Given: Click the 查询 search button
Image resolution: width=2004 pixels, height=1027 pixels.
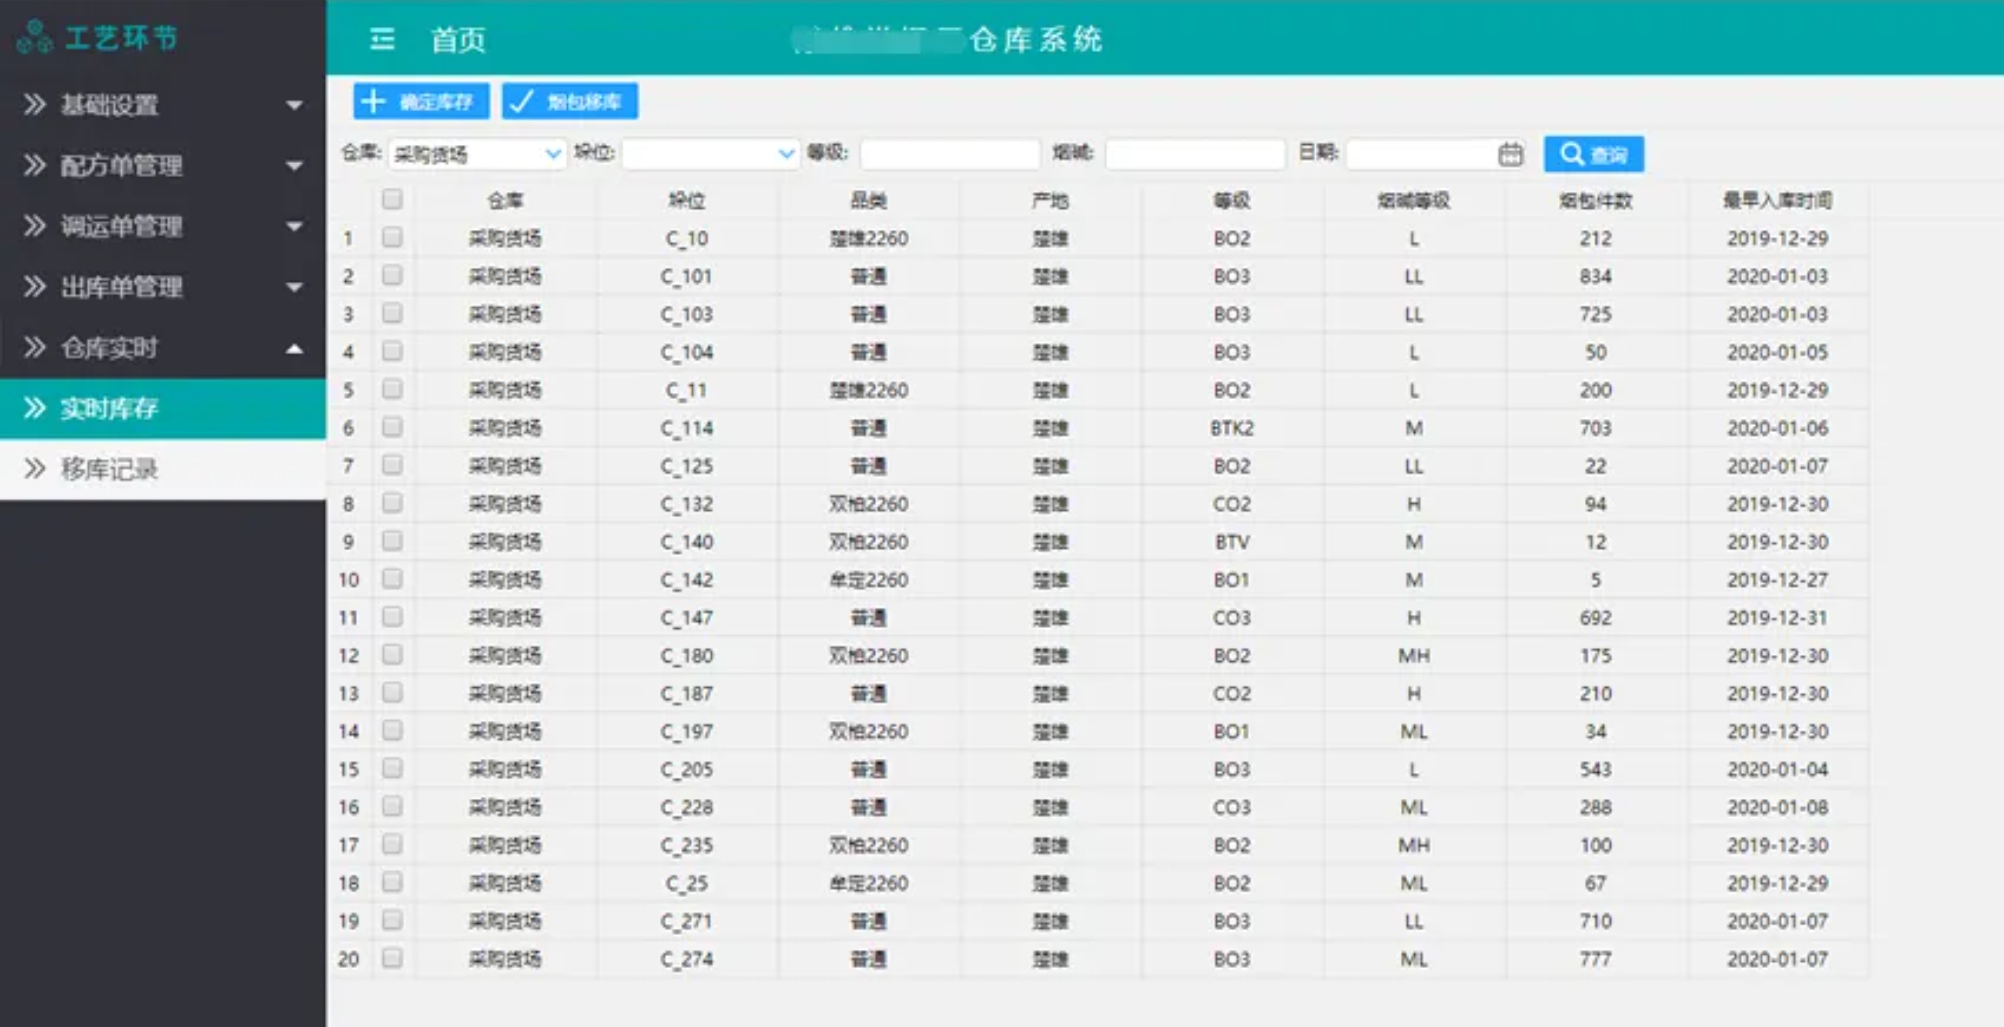Looking at the screenshot, I should point(1593,154).
